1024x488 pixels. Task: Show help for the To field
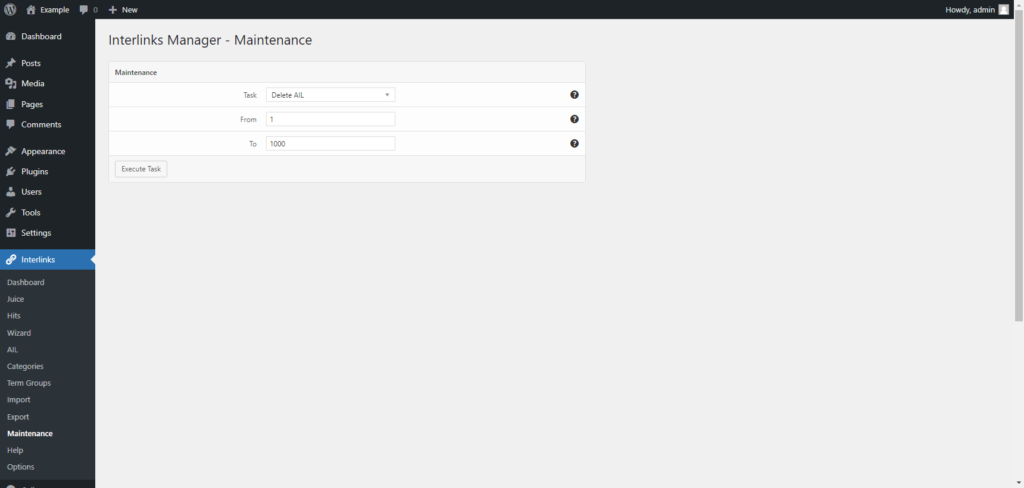[x=574, y=144]
